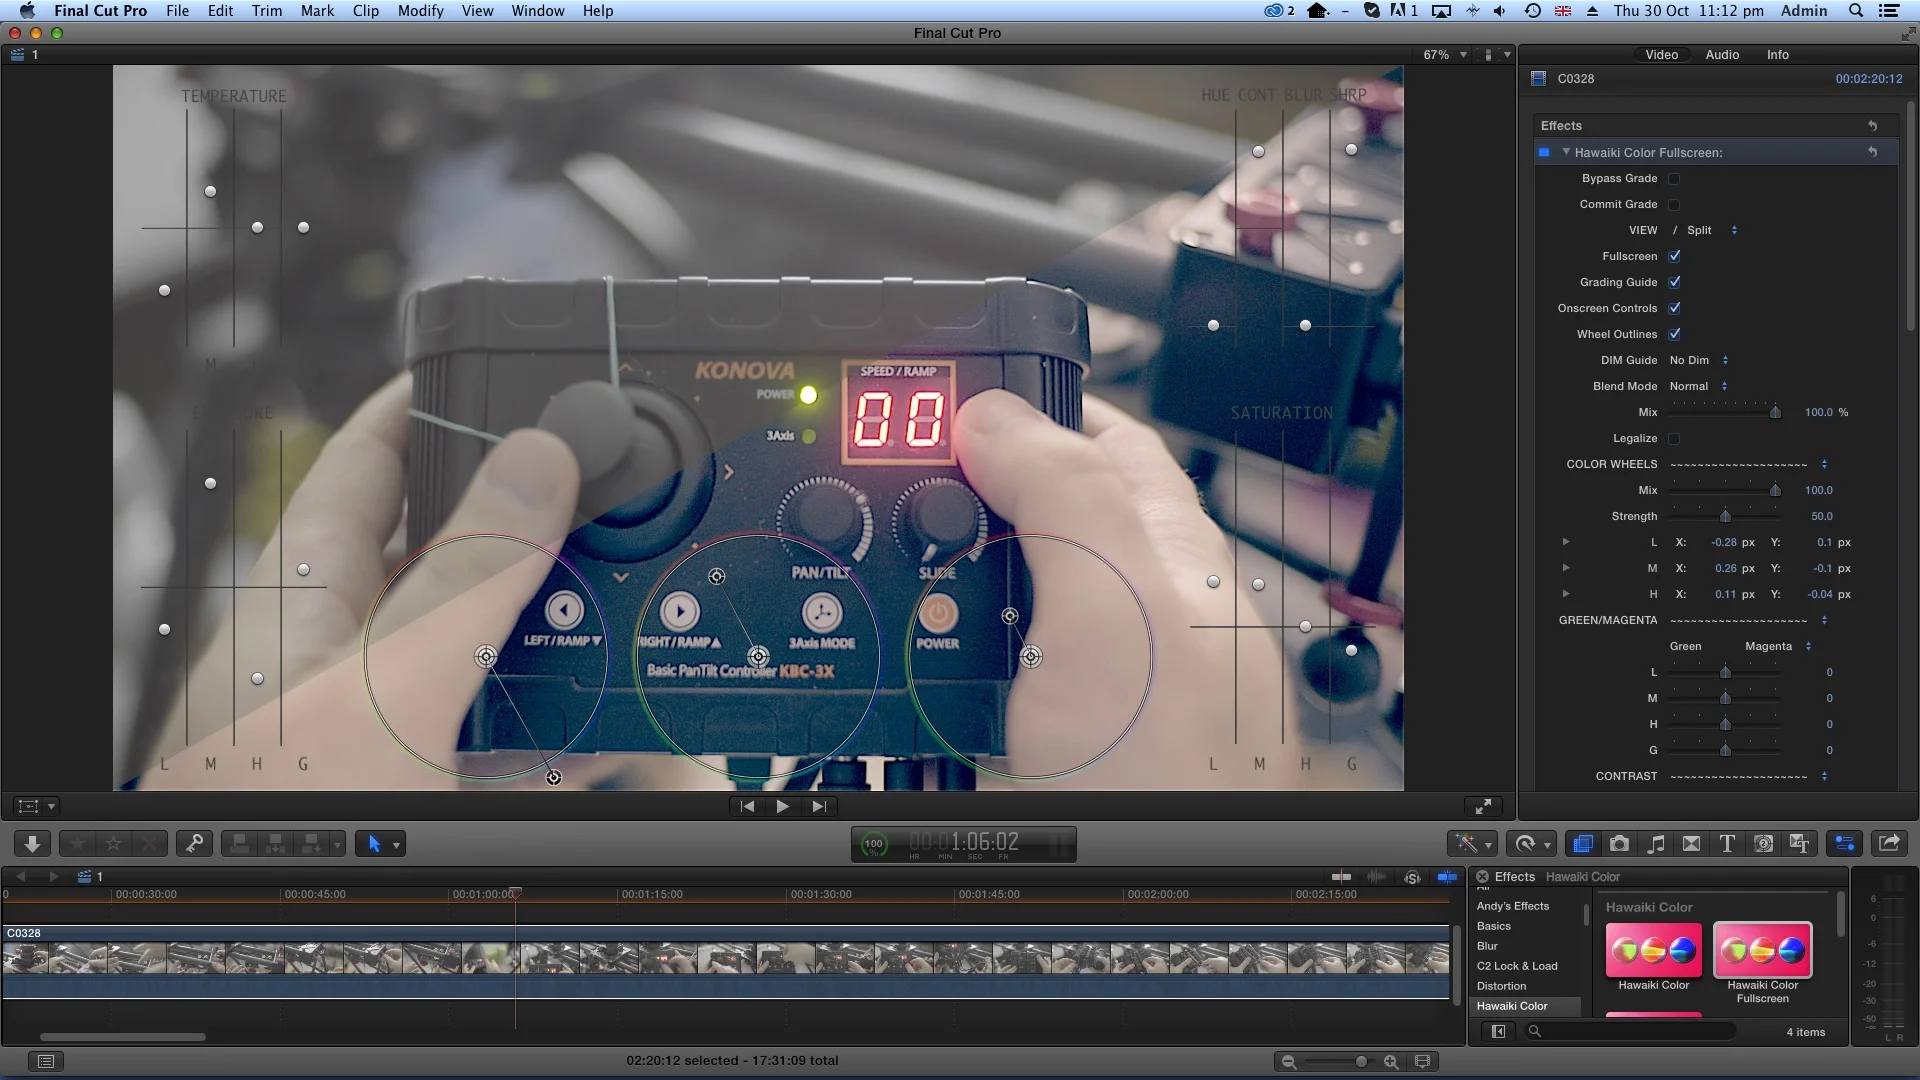The width and height of the screenshot is (1920, 1080).
Task: Open the timeline index button
Action: [45, 1061]
